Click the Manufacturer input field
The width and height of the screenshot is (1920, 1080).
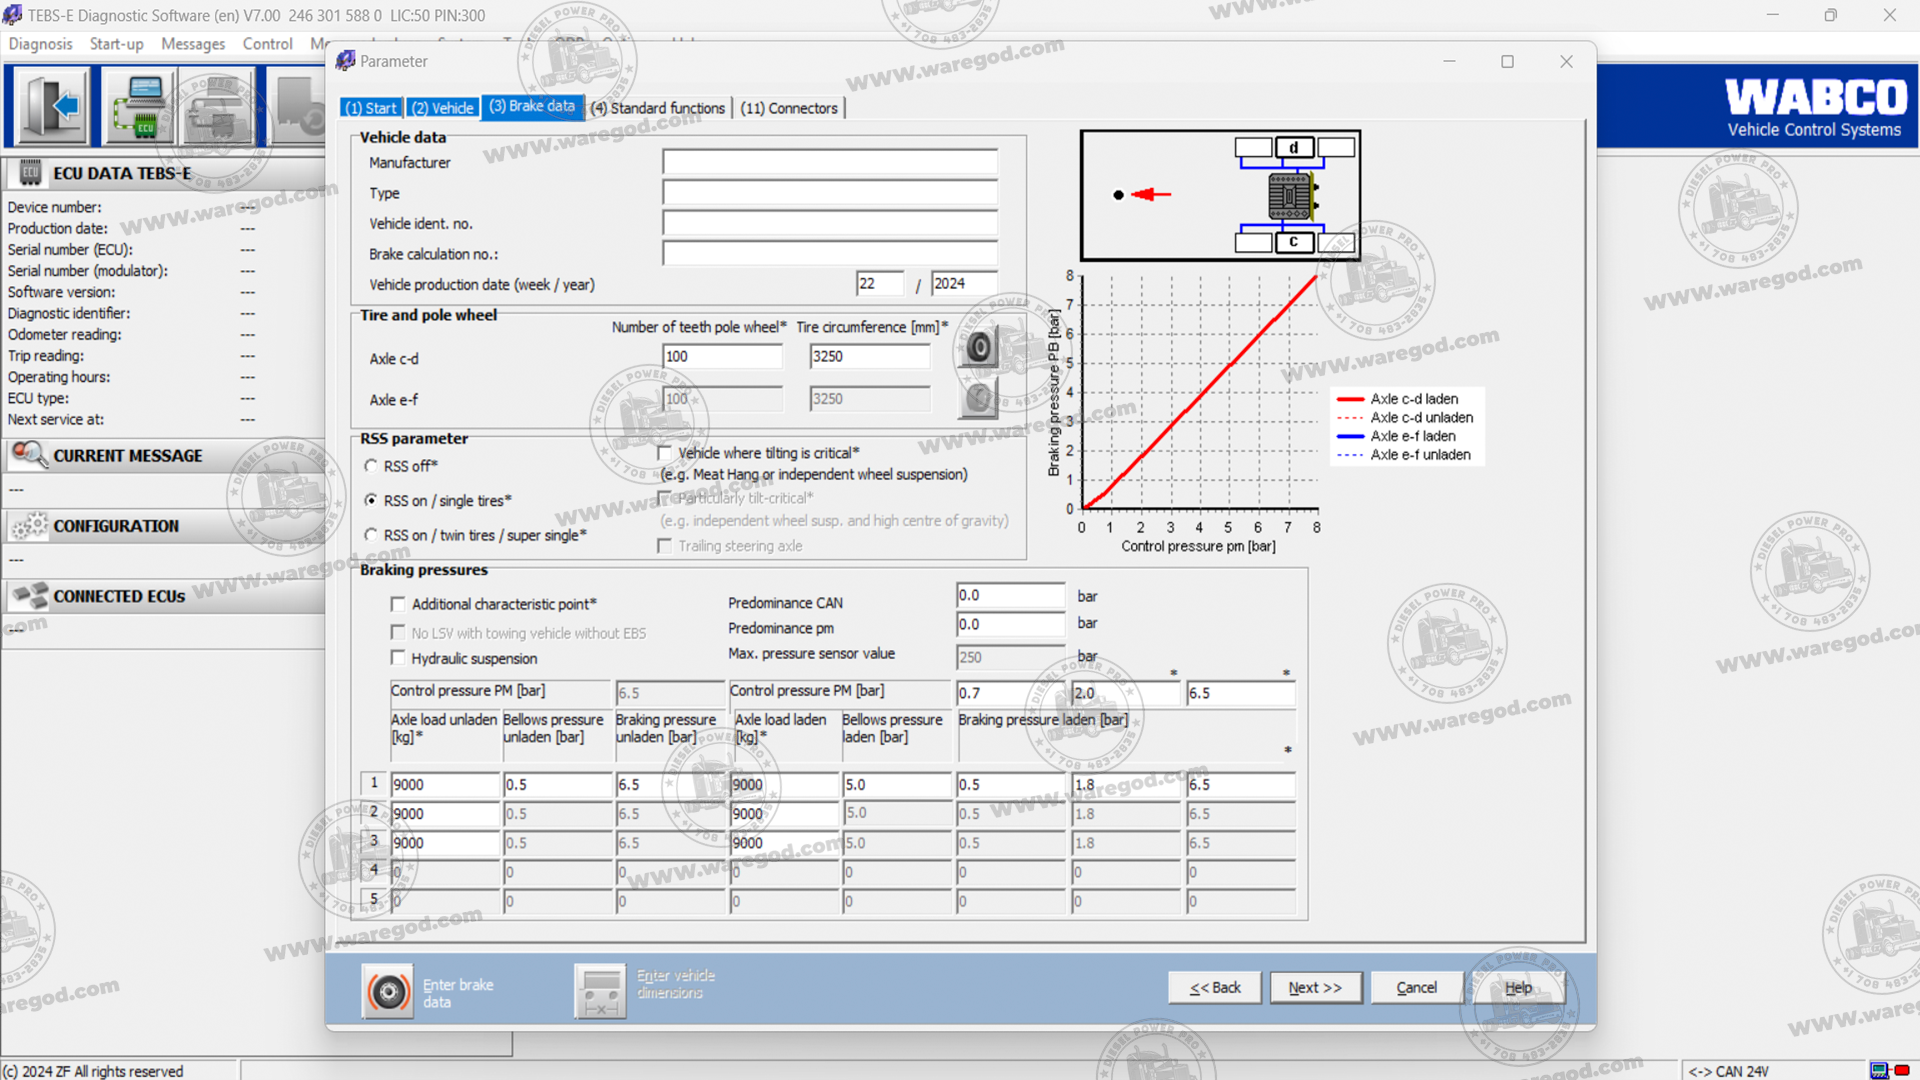[829, 162]
